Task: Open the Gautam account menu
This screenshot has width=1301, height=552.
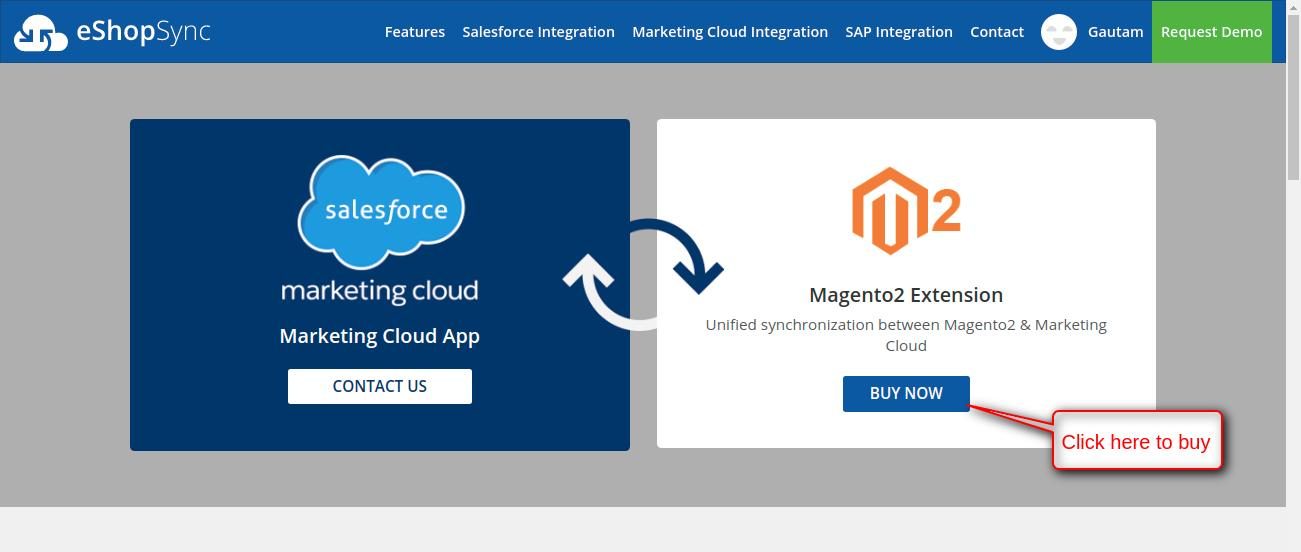Action: [1115, 32]
